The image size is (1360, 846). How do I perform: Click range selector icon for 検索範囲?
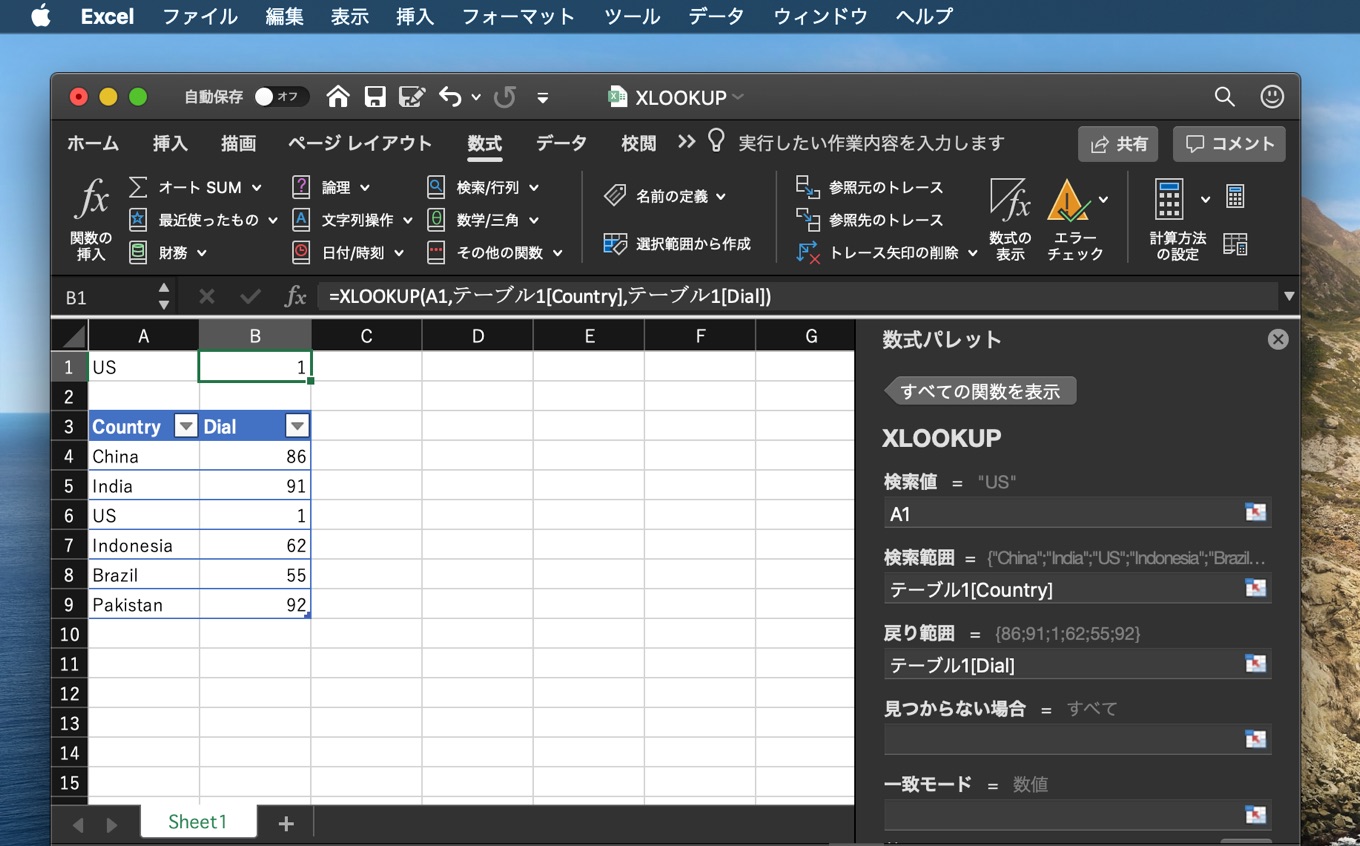coord(1255,588)
